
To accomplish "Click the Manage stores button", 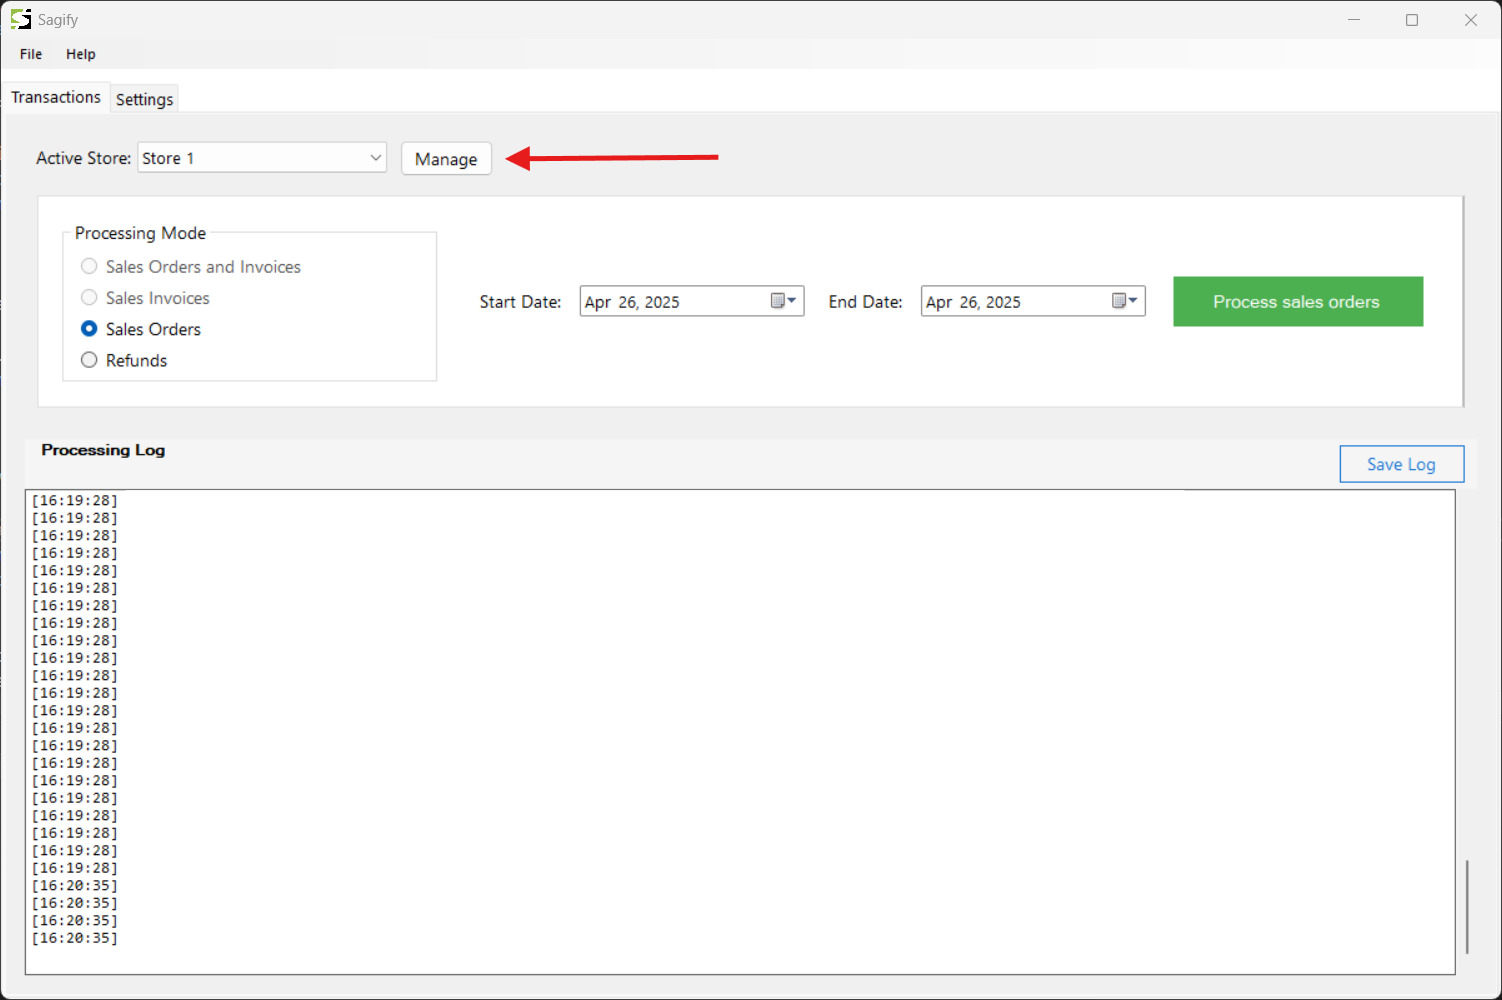I will coord(446,159).
